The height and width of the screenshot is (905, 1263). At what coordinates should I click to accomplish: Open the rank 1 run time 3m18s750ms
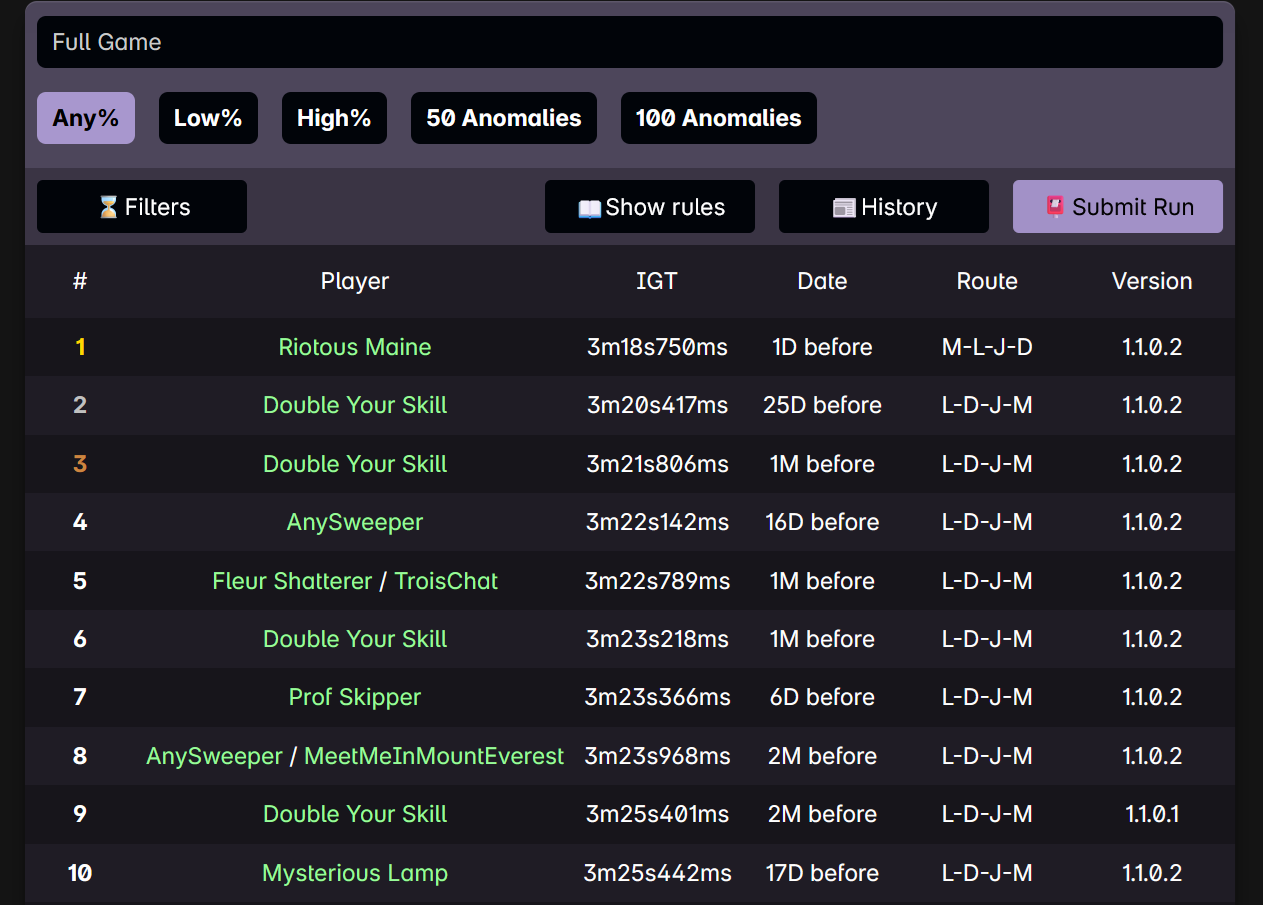(x=657, y=347)
